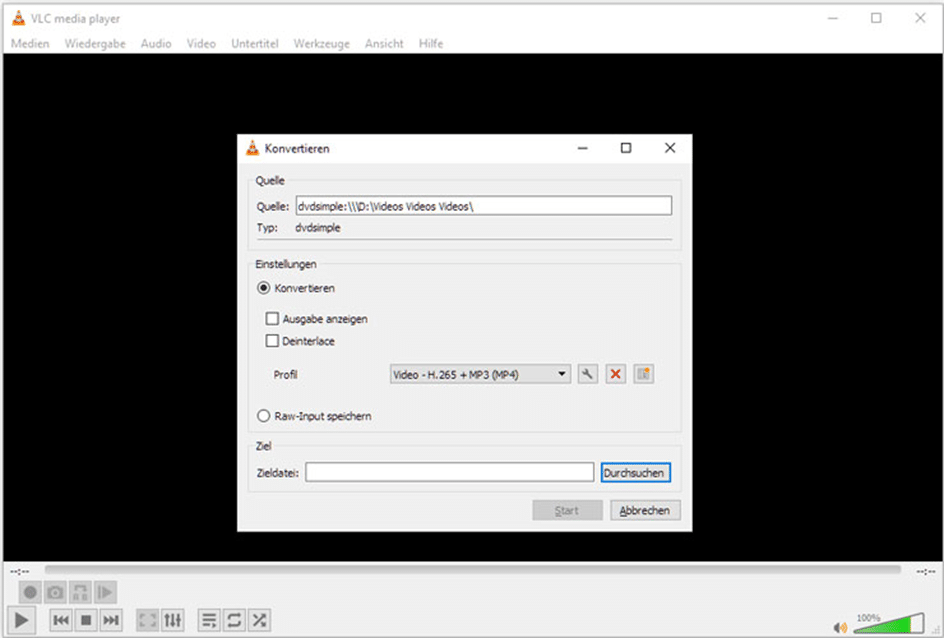
Task: Click the "VLC media player" window title
Action: (76, 19)
